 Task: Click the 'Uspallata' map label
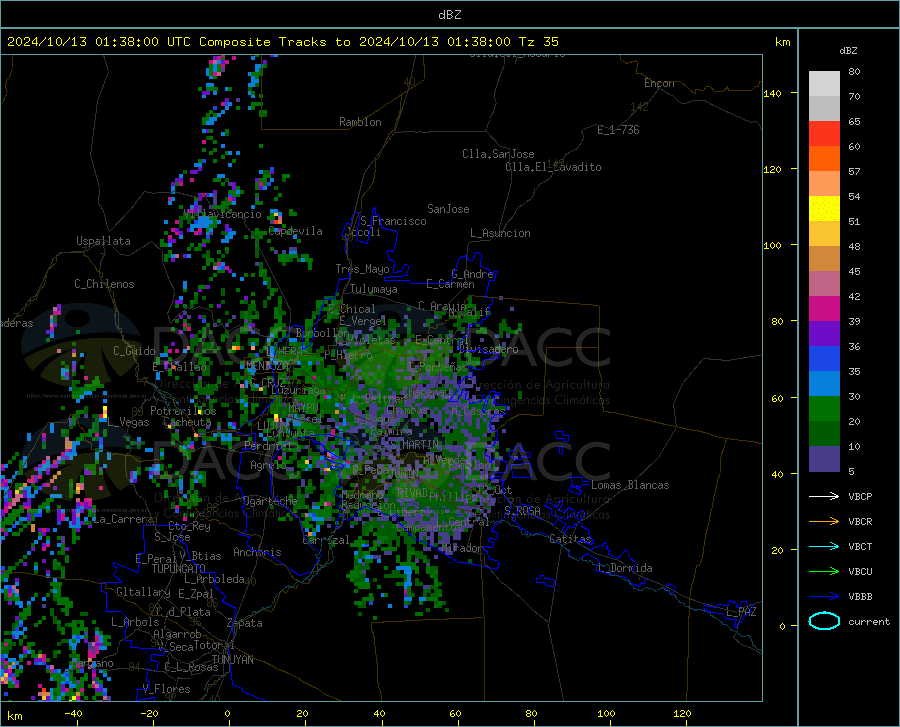pyautogui.click(x=103, y=241)
